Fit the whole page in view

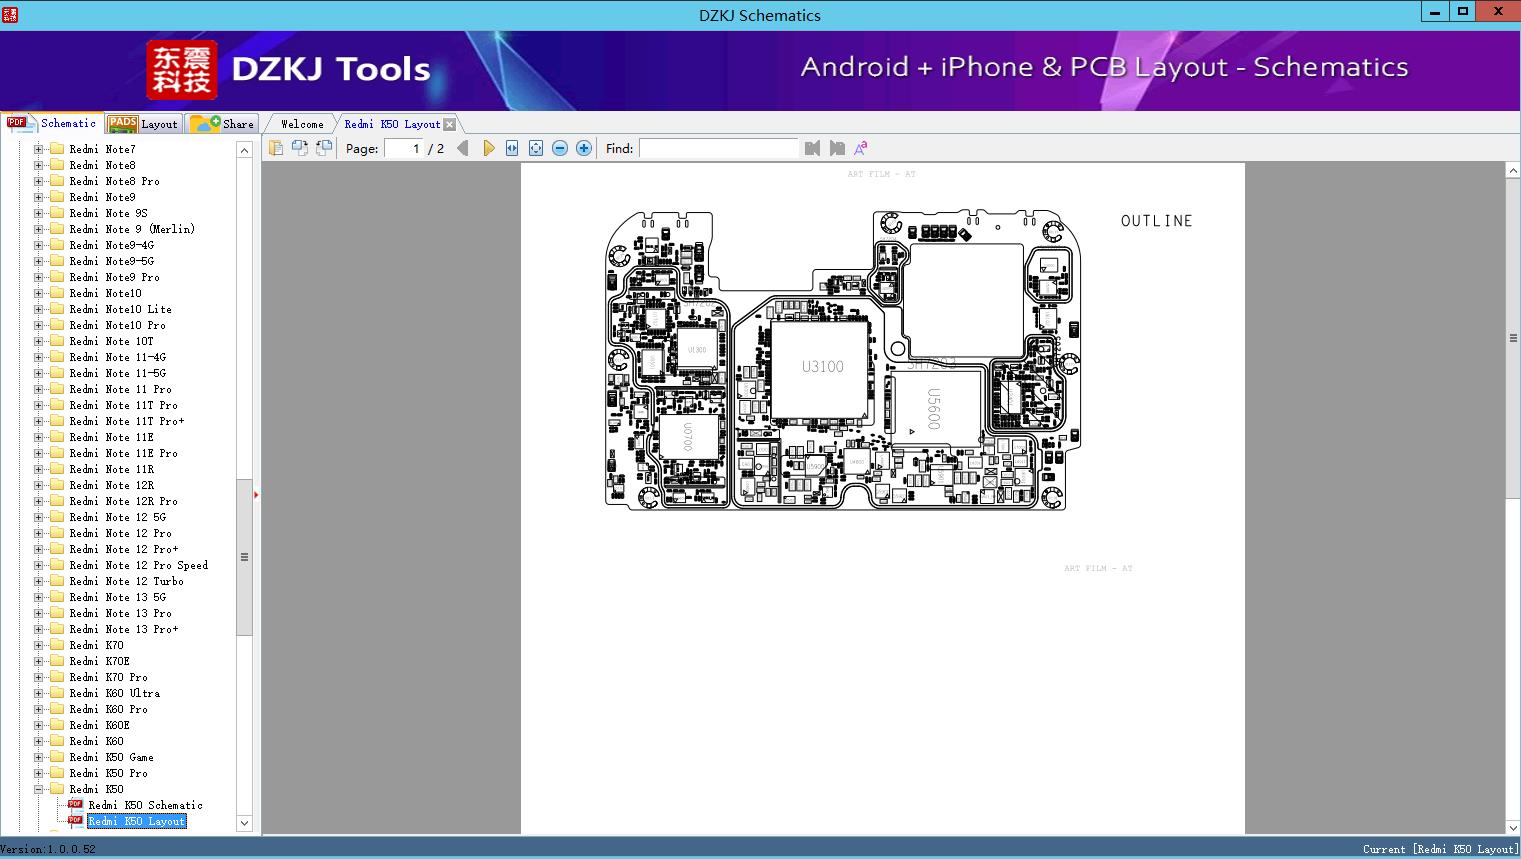(x=537, y=147)
